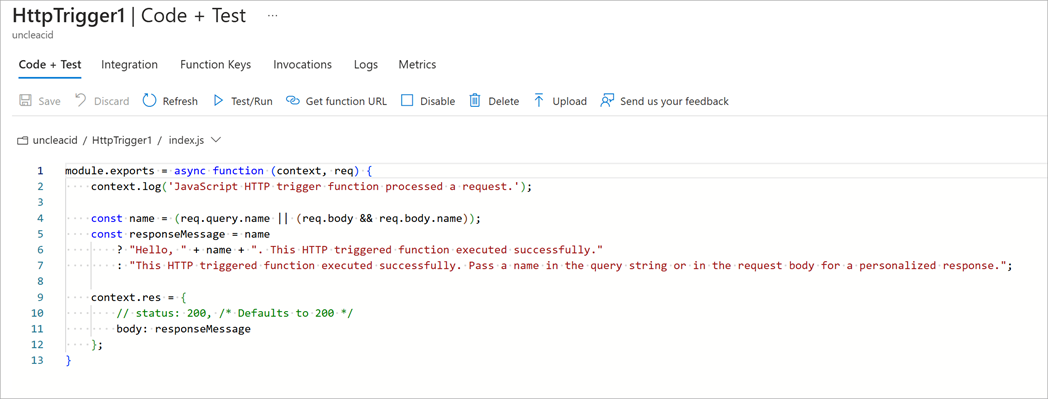The image size is (1048, 399).
Task: Click the Test/Run play triangle icon
Action: [x=218, y=101]
